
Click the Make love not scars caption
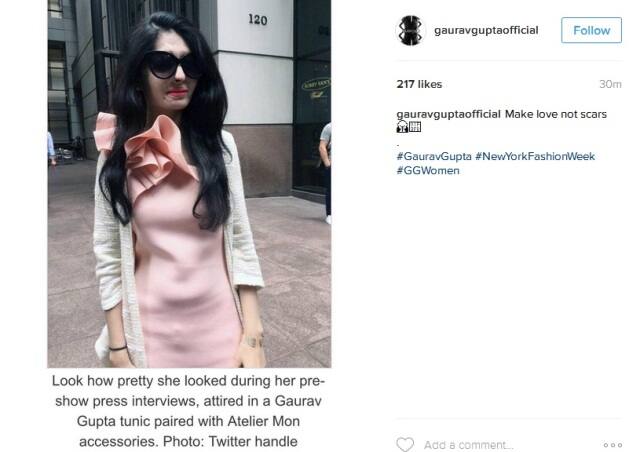tap(556, 114)
